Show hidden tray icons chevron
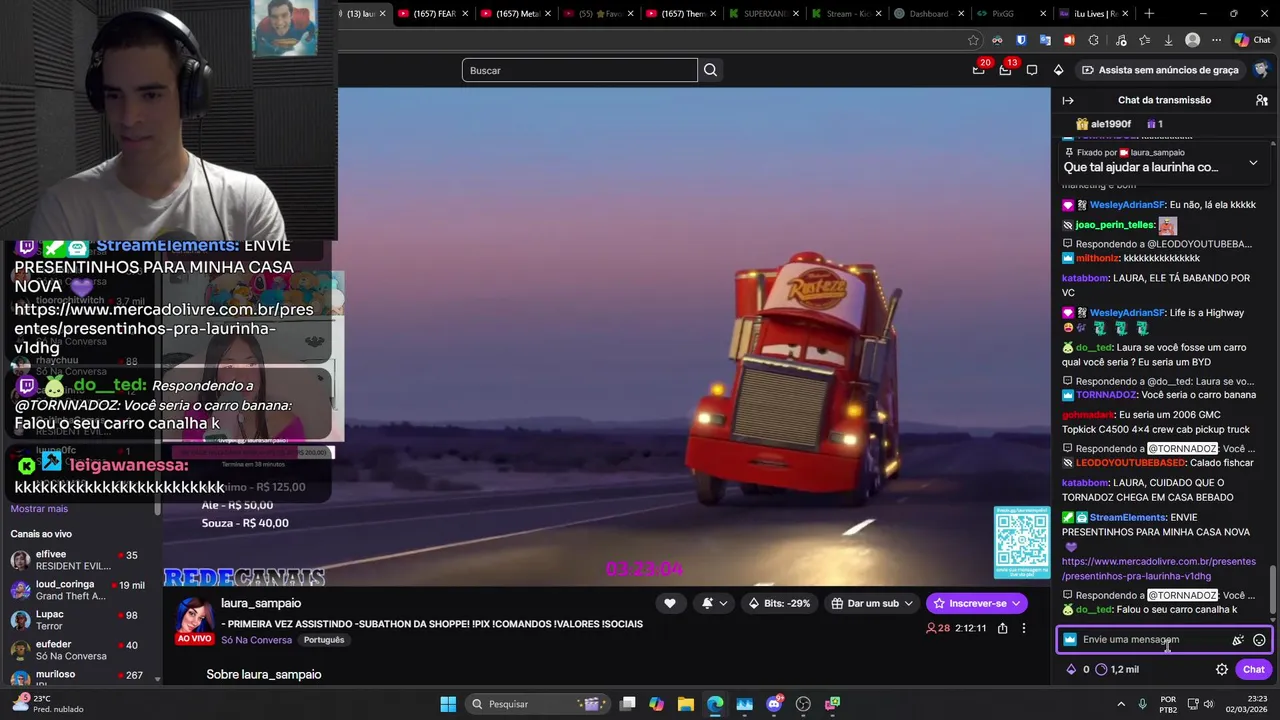1280x720 pixels. tap(1119, 704)
